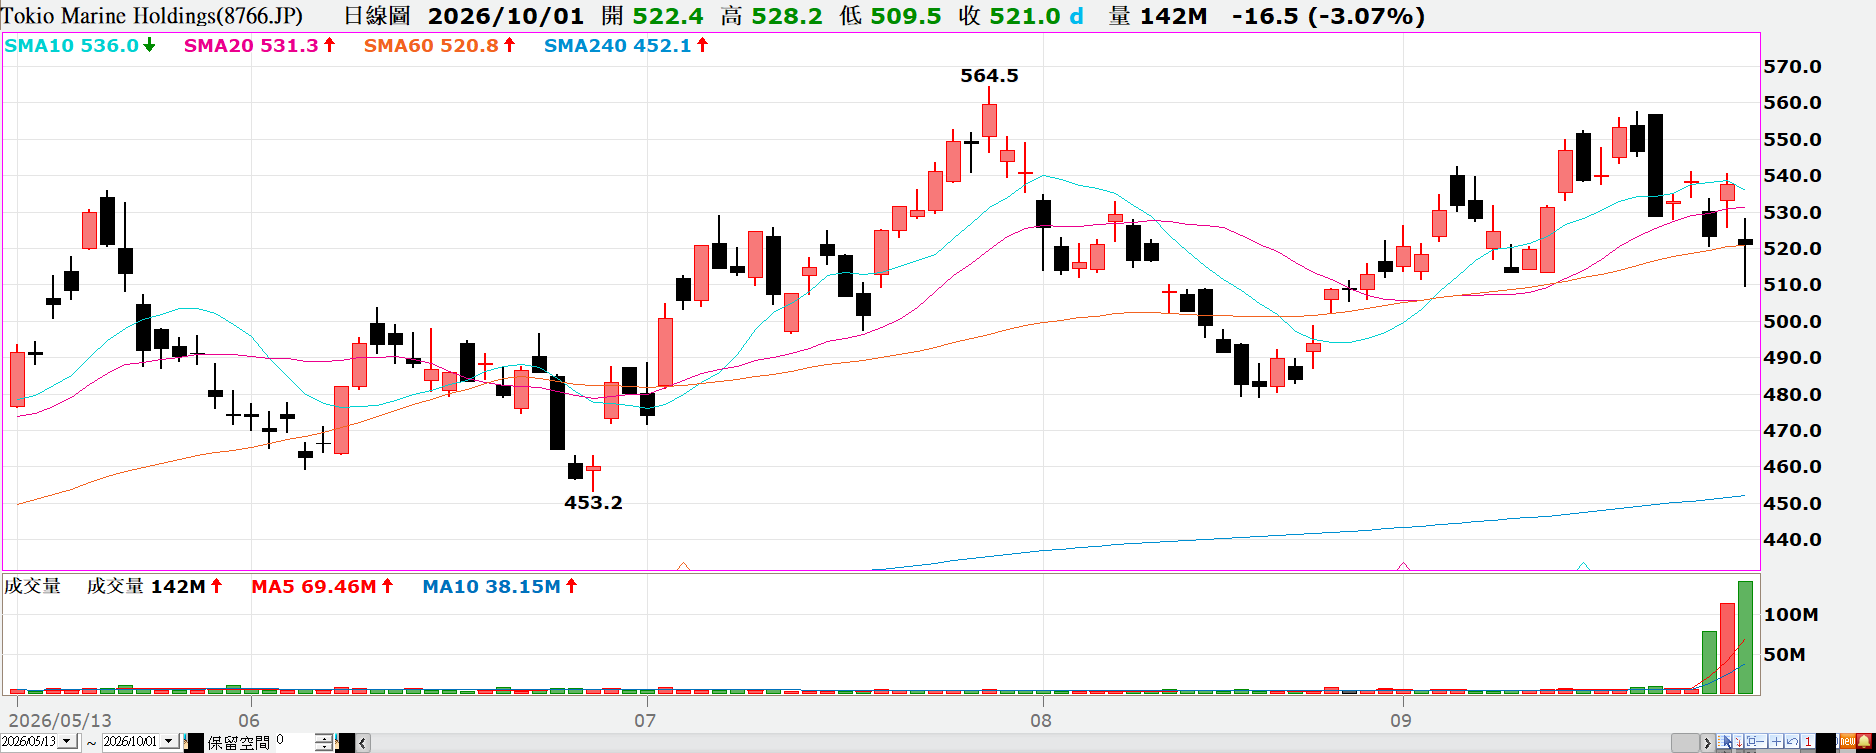Click the left scroll arrow of the chart scrollbar
This screenshot has width=1876, height=753.
click(363, 743)
